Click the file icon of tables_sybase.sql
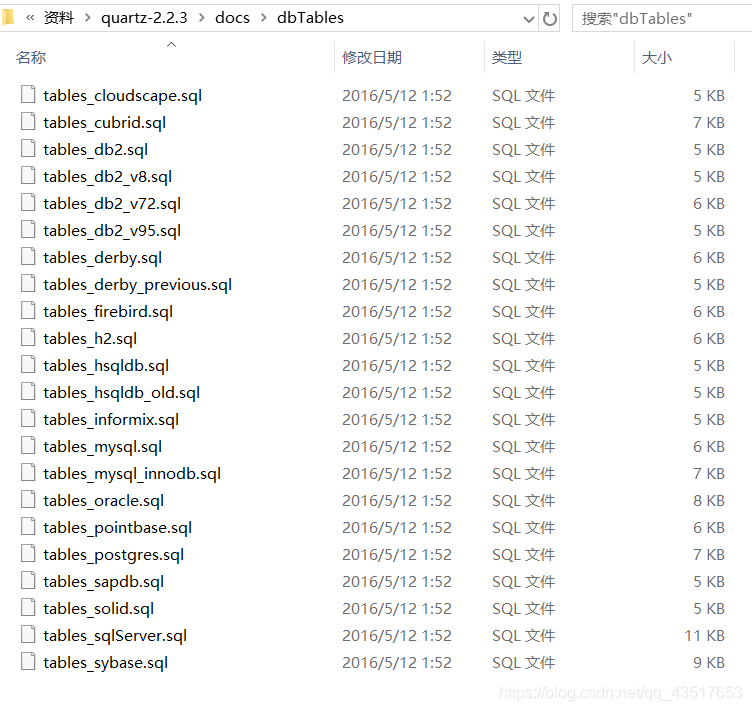The image size is (752, 711). [28, 662]
